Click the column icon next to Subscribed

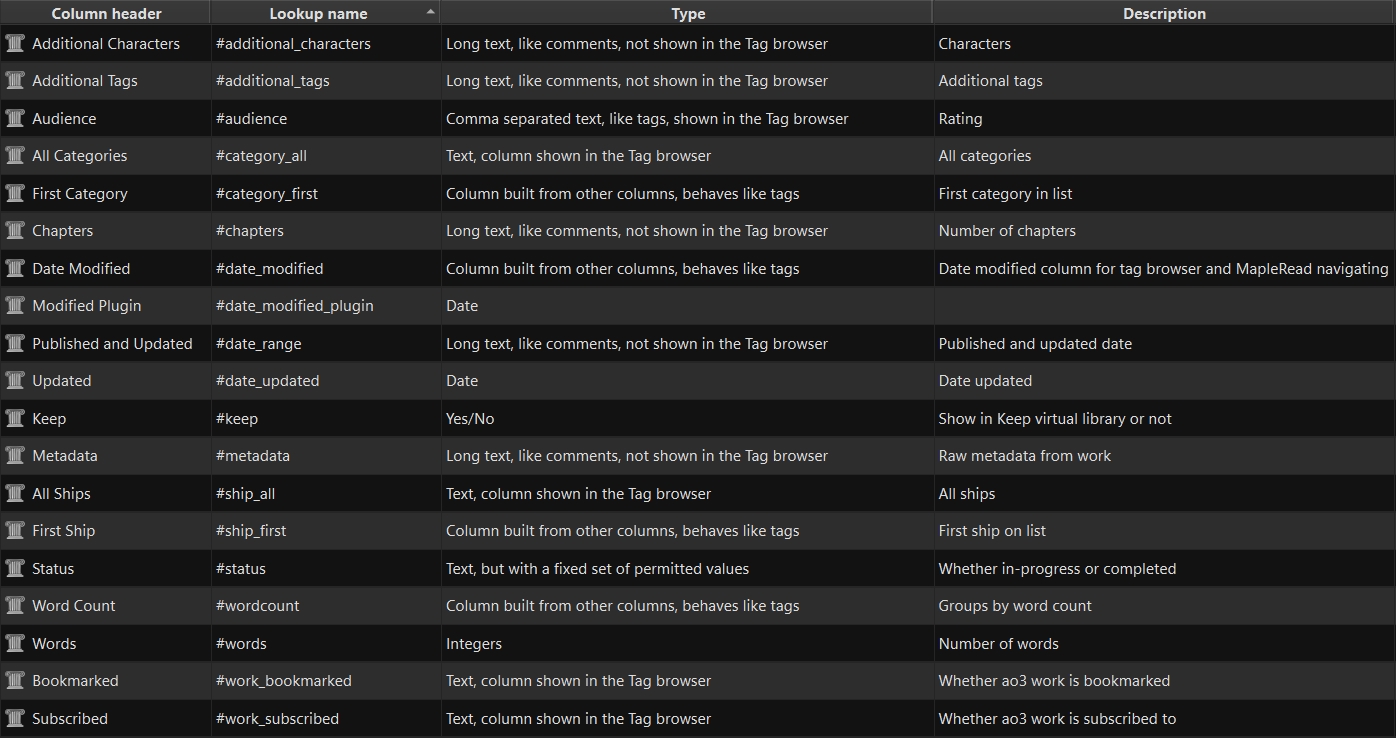tap(15, 718)
